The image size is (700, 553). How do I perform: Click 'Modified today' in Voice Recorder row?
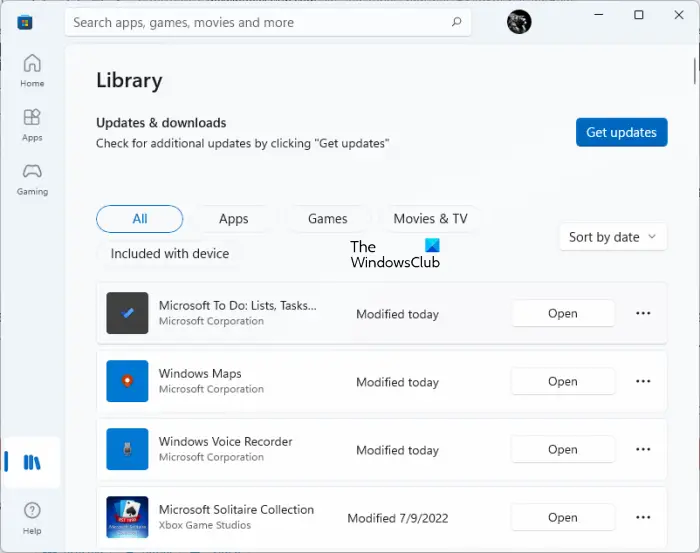(397, 450)
